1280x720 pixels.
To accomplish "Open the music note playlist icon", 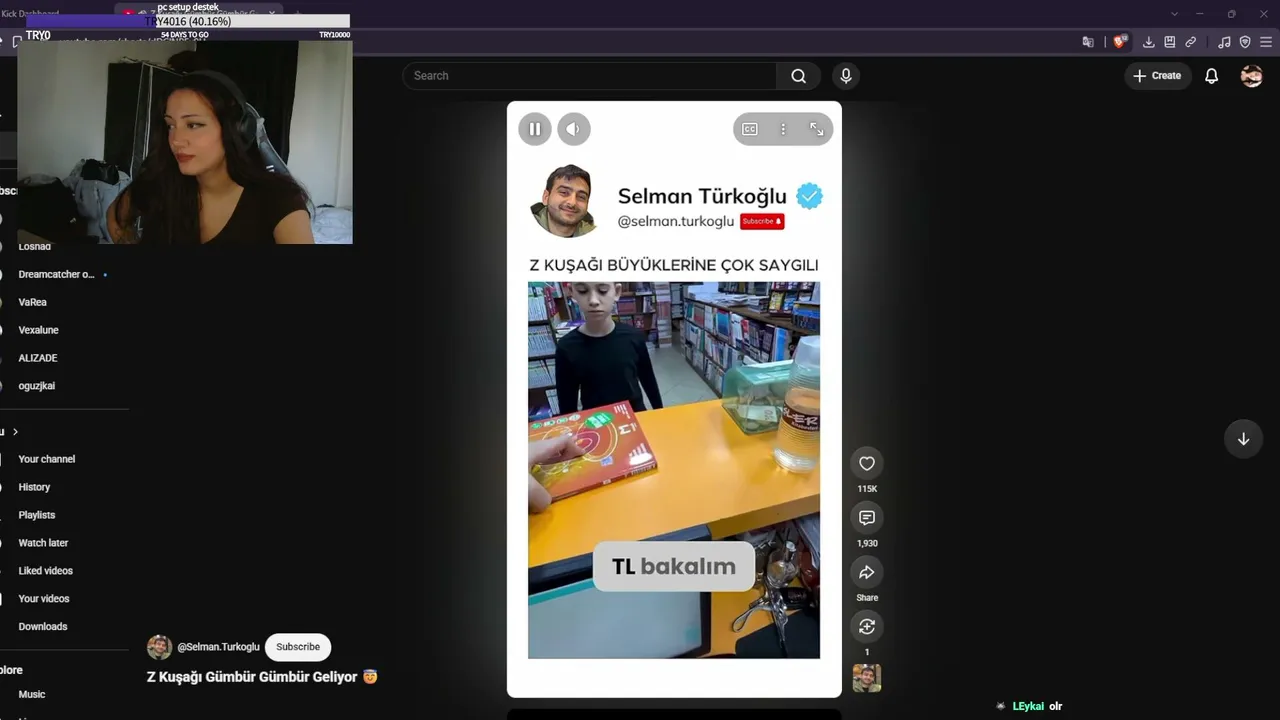I will tap(1225, 42).
